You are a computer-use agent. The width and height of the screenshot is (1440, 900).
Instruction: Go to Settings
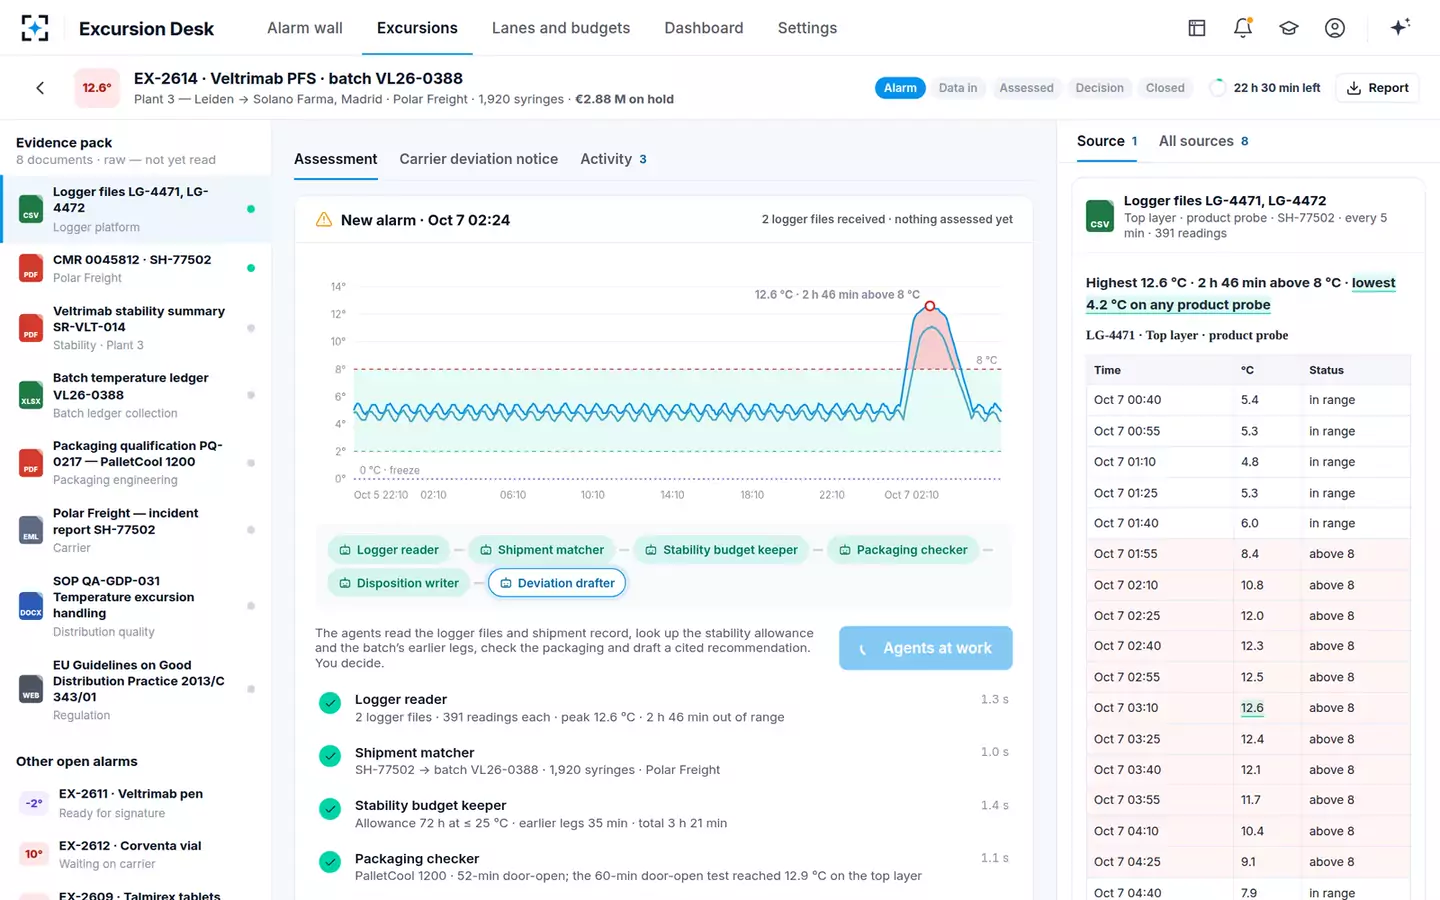tap(807, 28)
